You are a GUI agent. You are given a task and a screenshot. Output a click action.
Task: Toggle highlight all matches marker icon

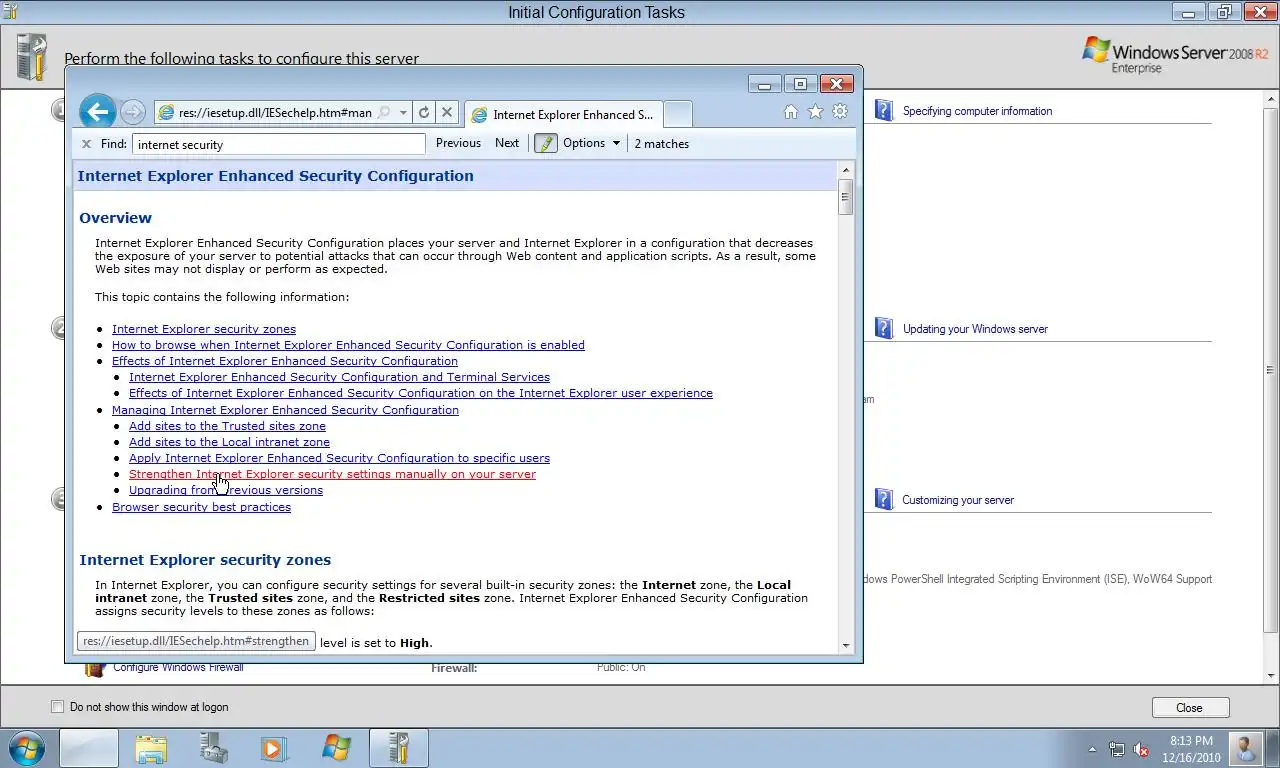[x=545, y=143]
